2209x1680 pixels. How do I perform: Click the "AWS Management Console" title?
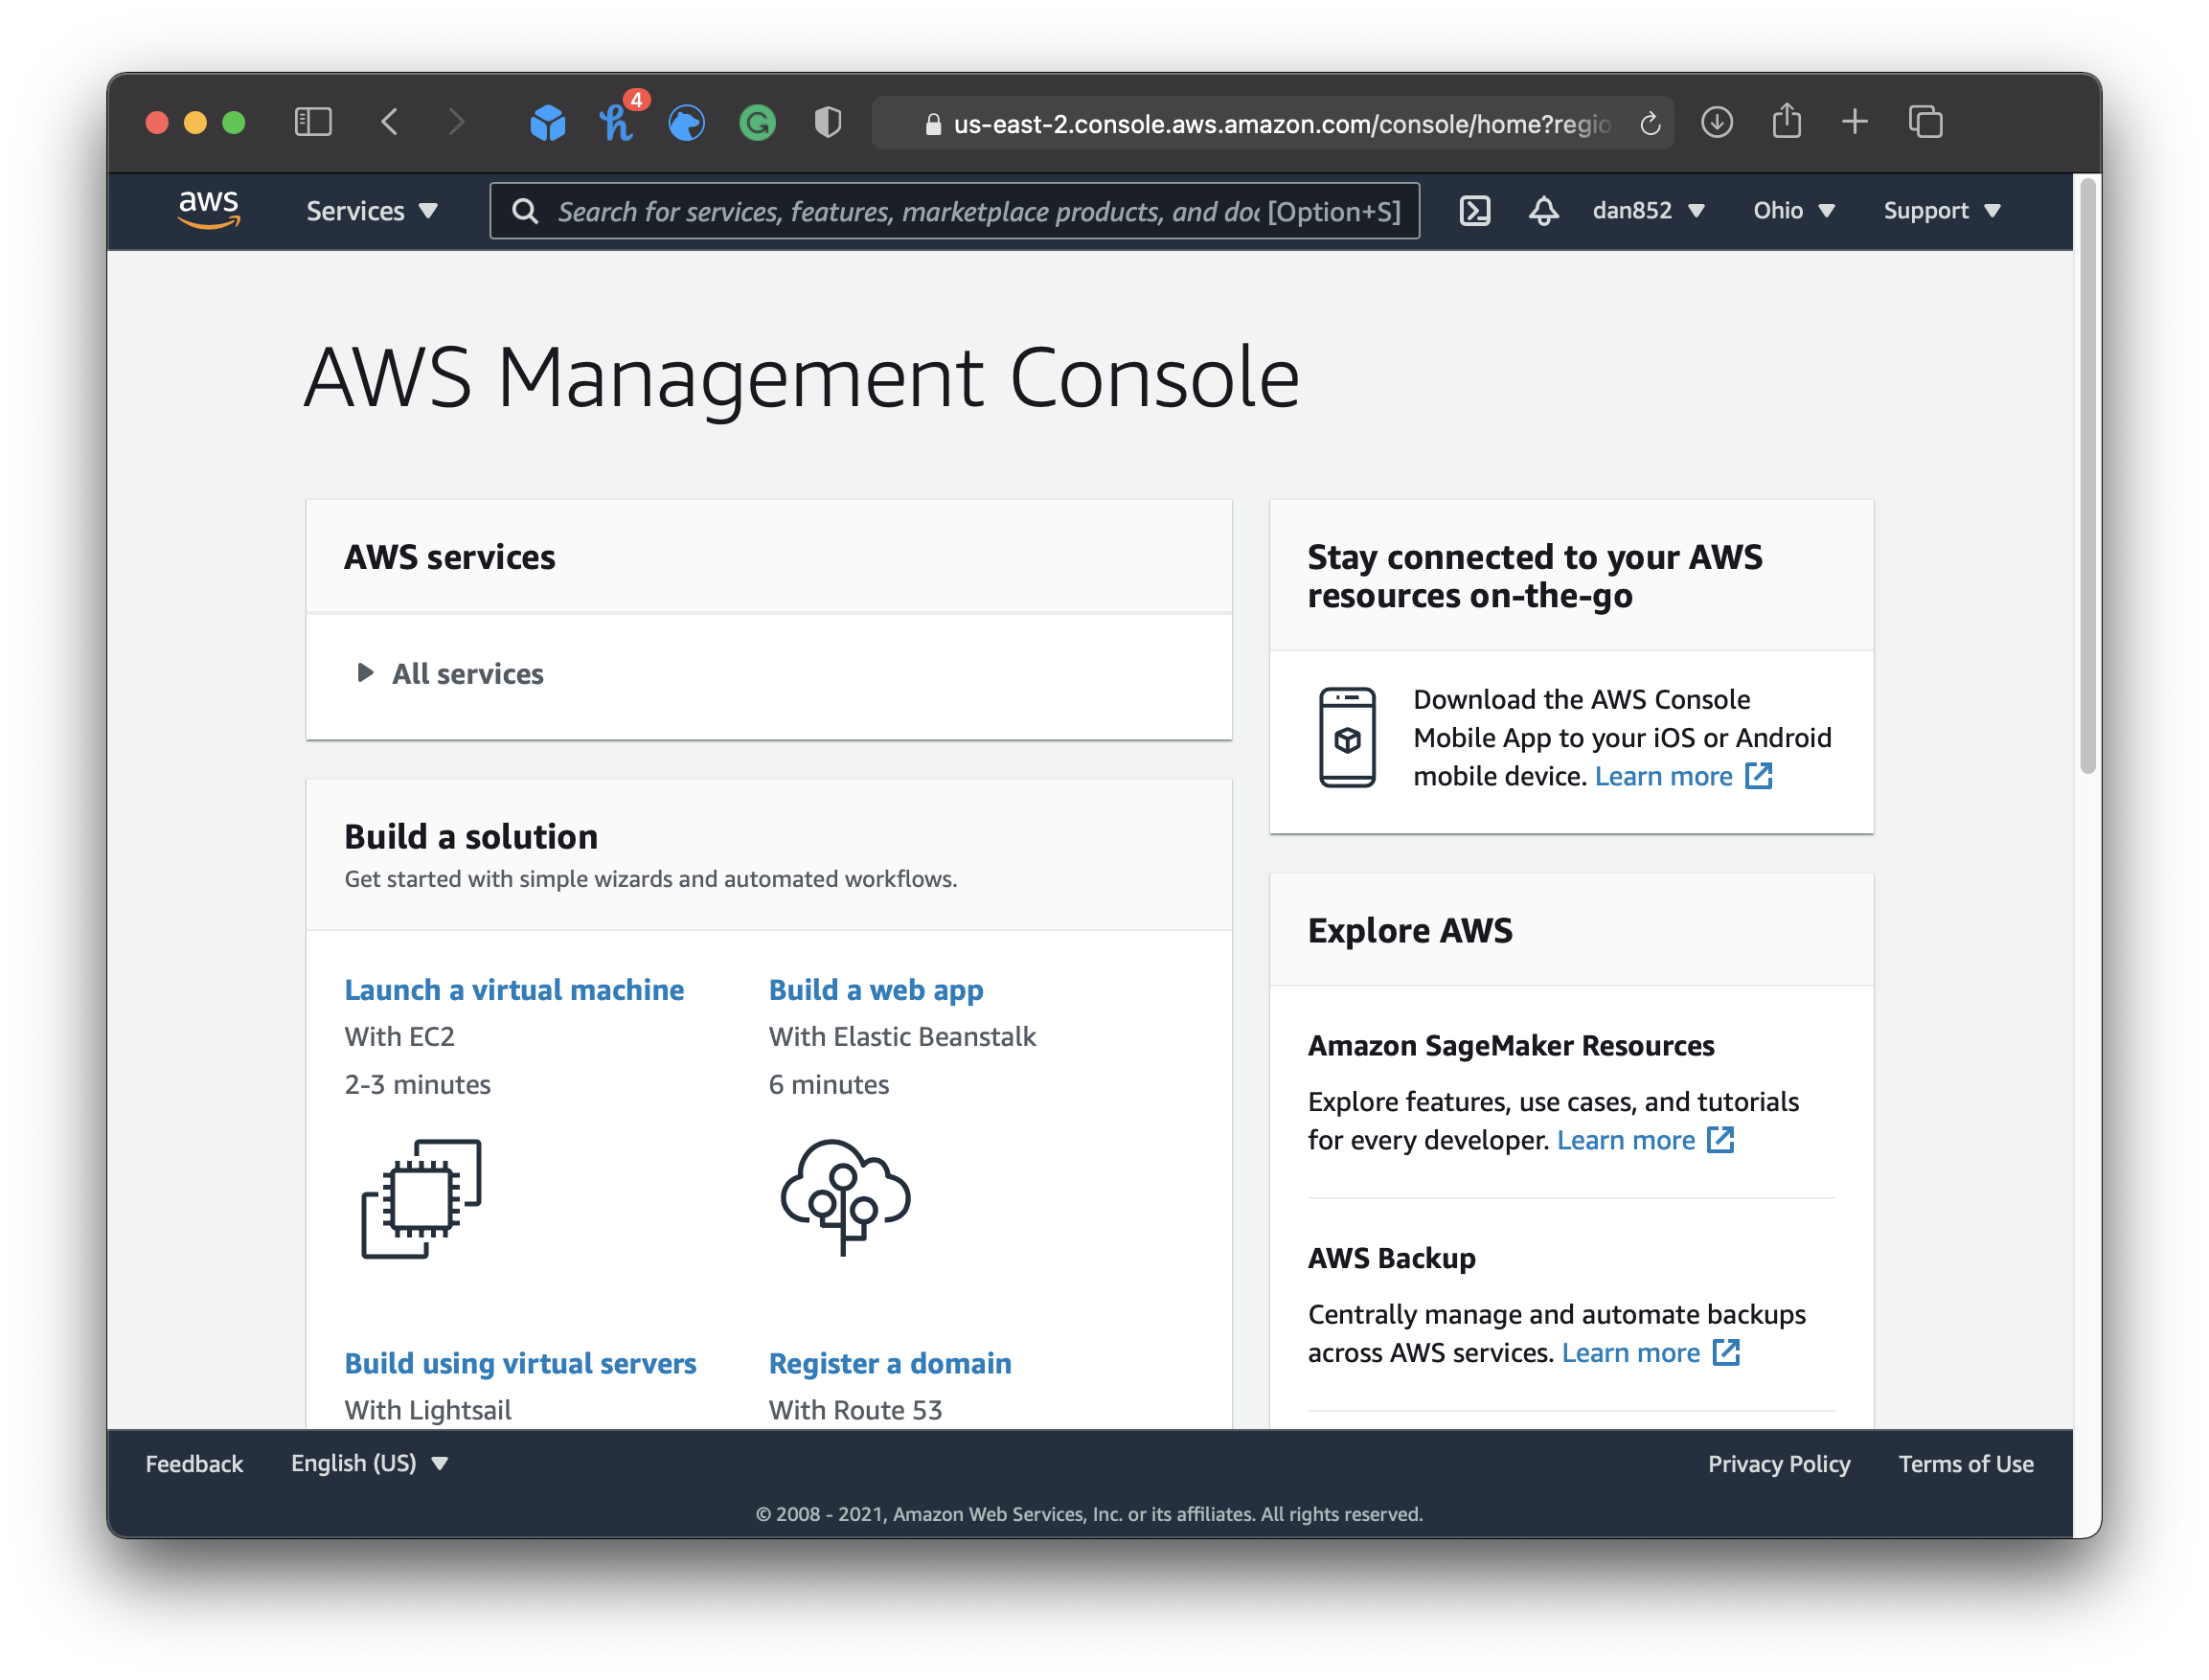coord(801,379)
